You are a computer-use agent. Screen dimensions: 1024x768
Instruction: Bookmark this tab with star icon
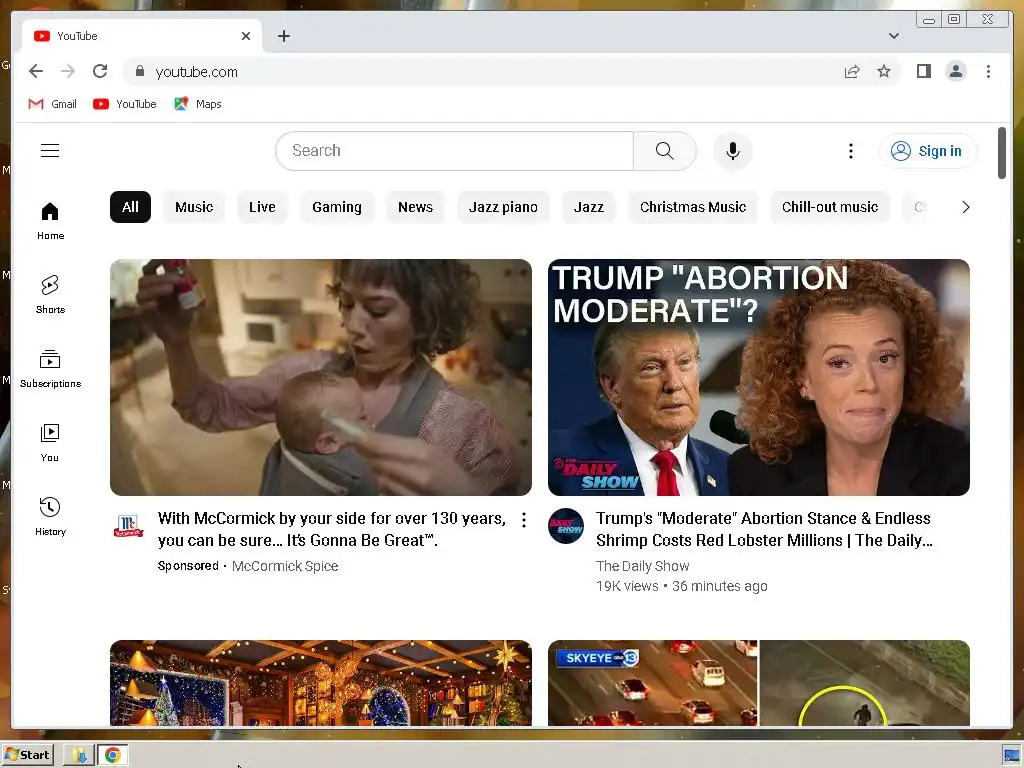(x=884, y=72)
